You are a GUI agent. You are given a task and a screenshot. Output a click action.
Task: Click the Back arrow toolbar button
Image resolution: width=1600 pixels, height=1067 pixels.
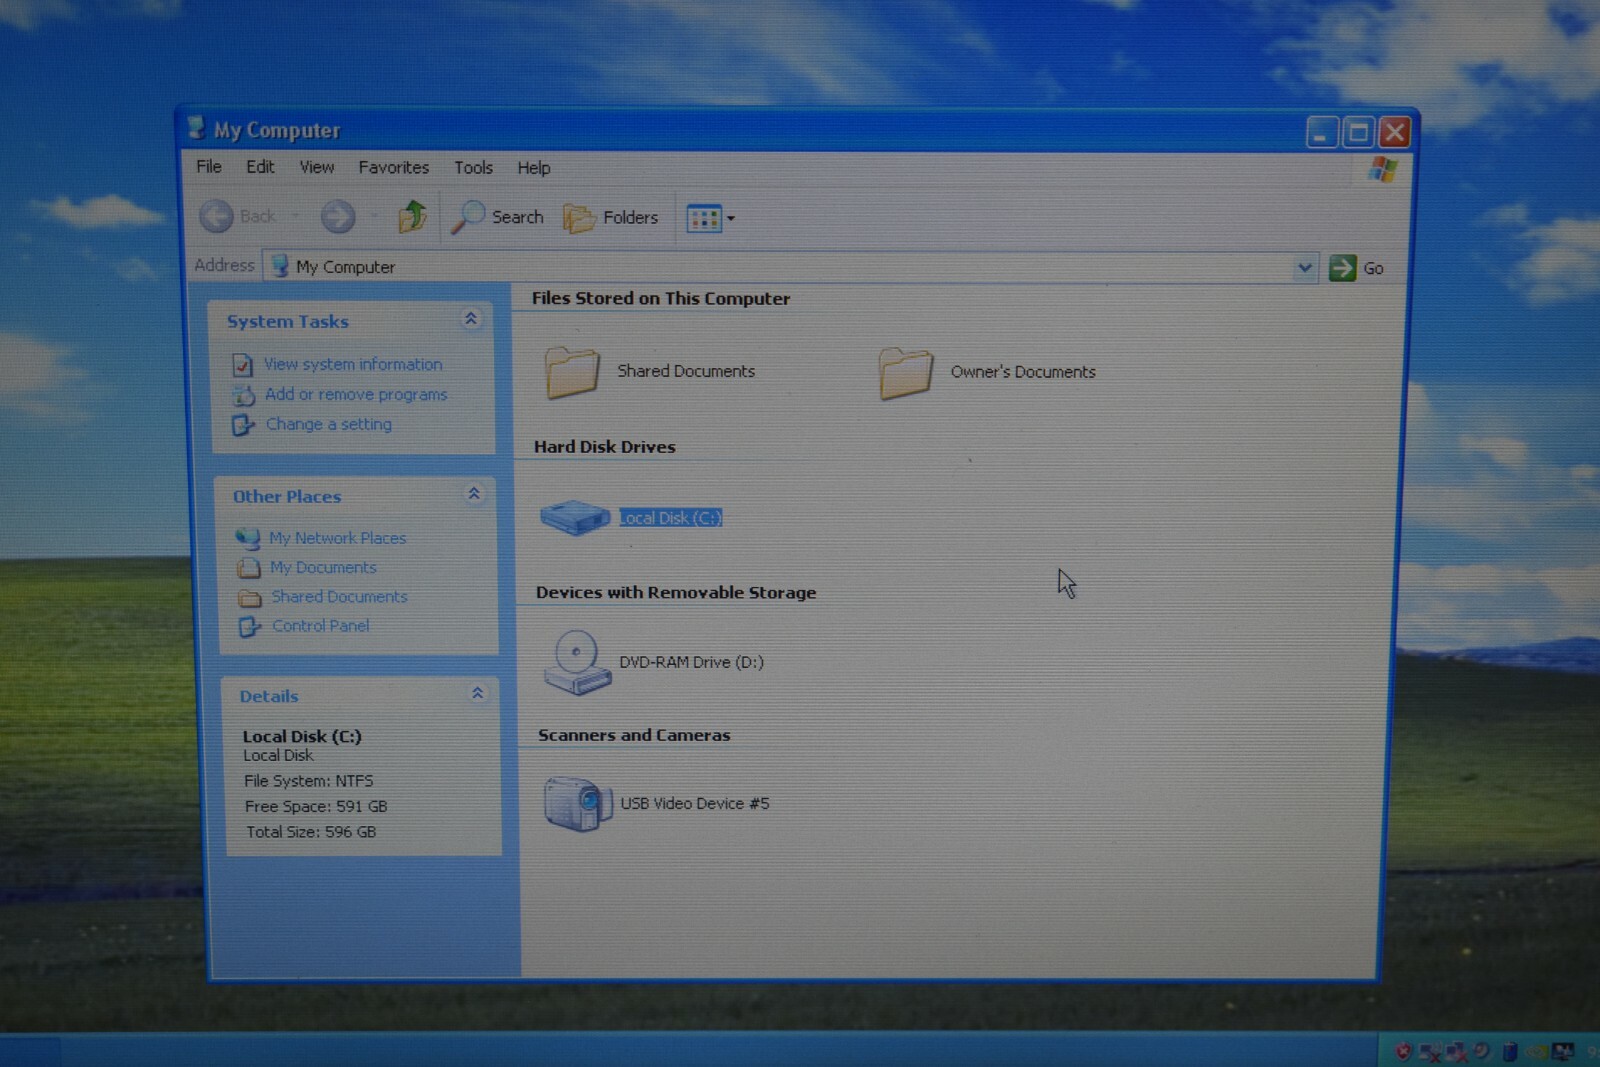tap(217, 216)
